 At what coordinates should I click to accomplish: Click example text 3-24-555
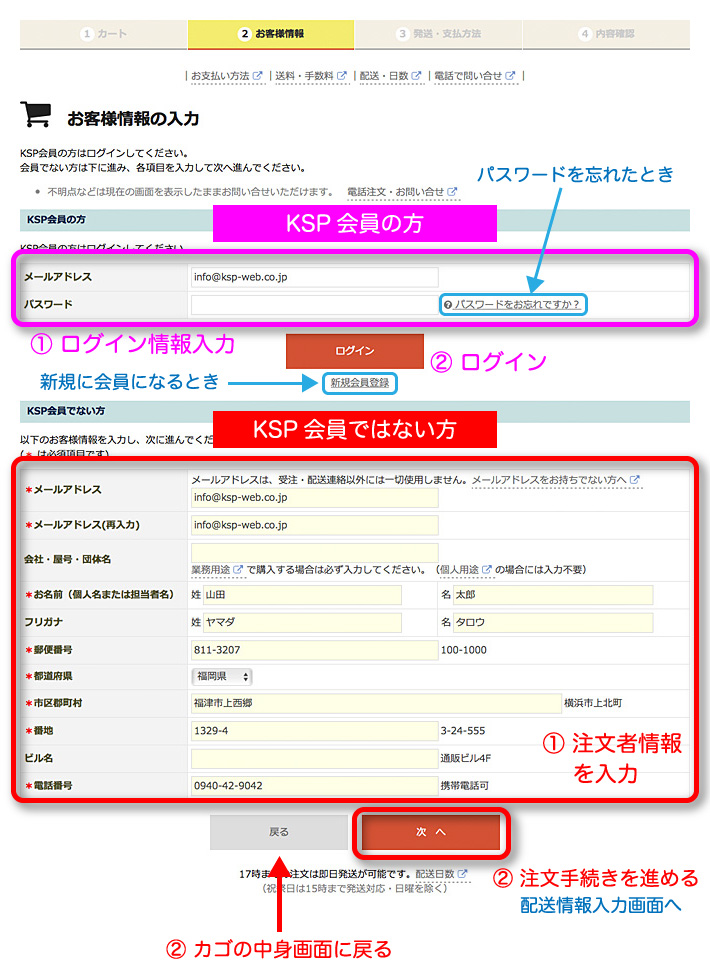463,730
